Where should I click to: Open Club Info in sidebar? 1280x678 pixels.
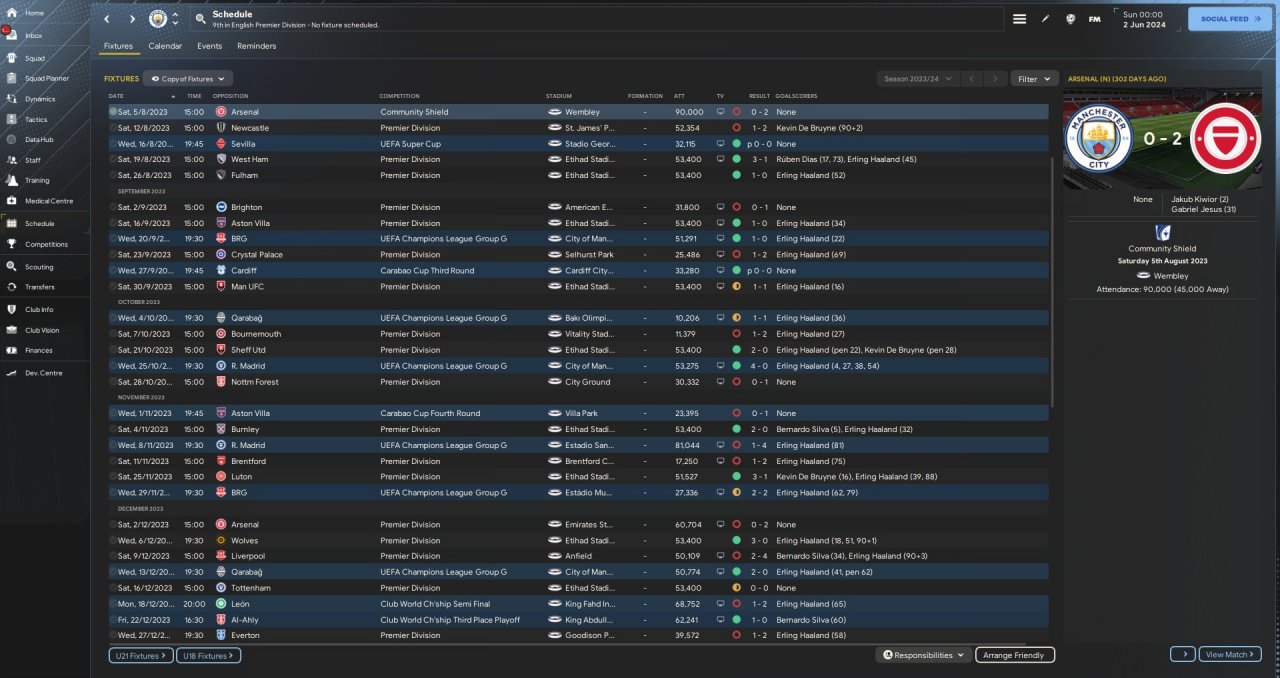tap(39, 310)
